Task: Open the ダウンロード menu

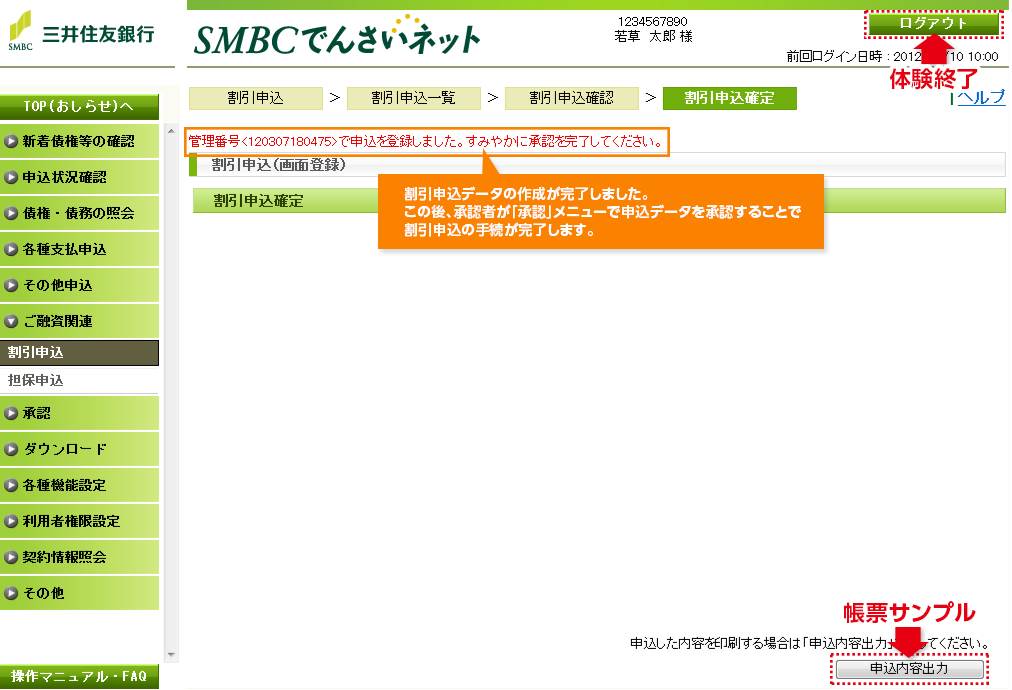Action: pyautogui.click(x=79, y=450)
